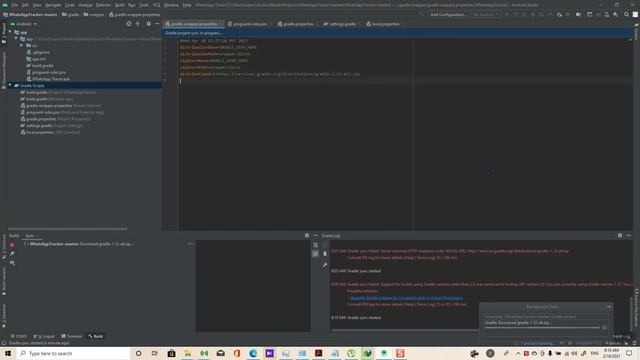The image size is (640, 360).
Task: Toggle soft-wrap icon in Event Log
Action: pyautogui.click(x=316, y=245)
